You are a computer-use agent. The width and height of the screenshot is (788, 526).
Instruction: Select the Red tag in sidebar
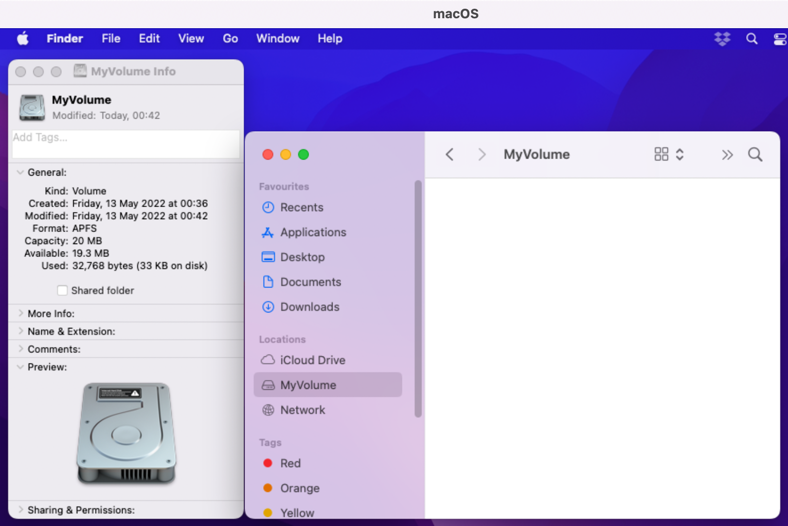tap(290, 463)
